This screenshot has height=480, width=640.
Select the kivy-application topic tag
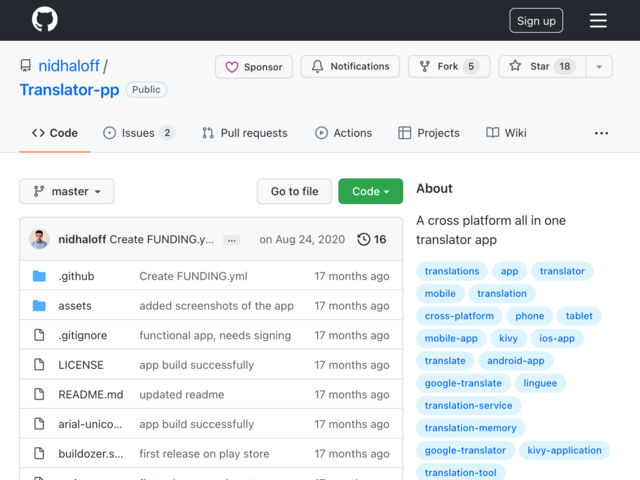click(564, 450)
